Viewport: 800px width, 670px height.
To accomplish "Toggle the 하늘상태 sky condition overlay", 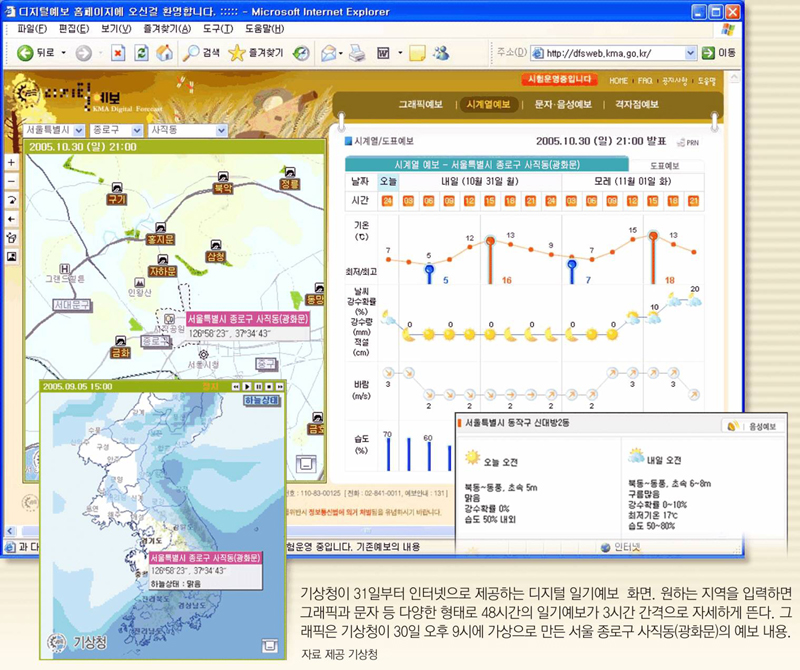I will (x=261, y=400).
